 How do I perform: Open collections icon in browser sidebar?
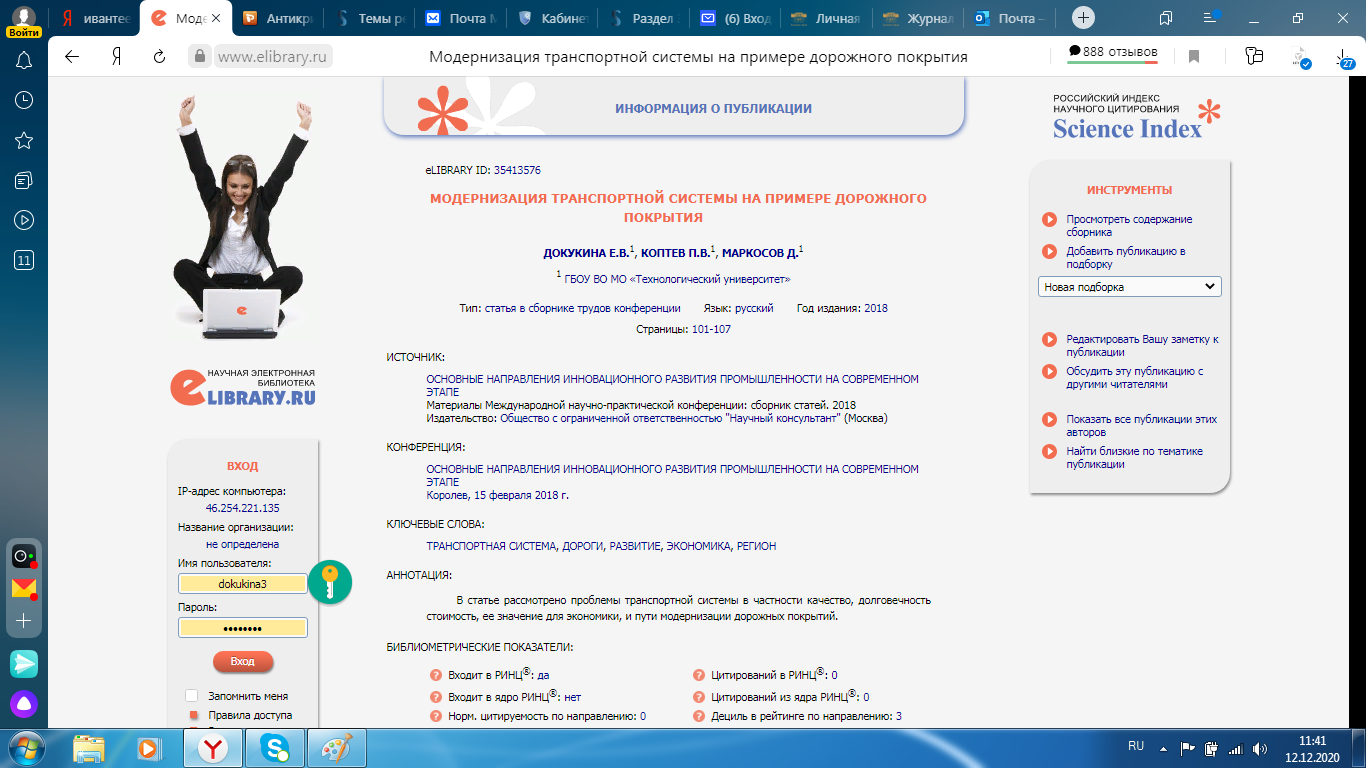[x=24, y=180]
